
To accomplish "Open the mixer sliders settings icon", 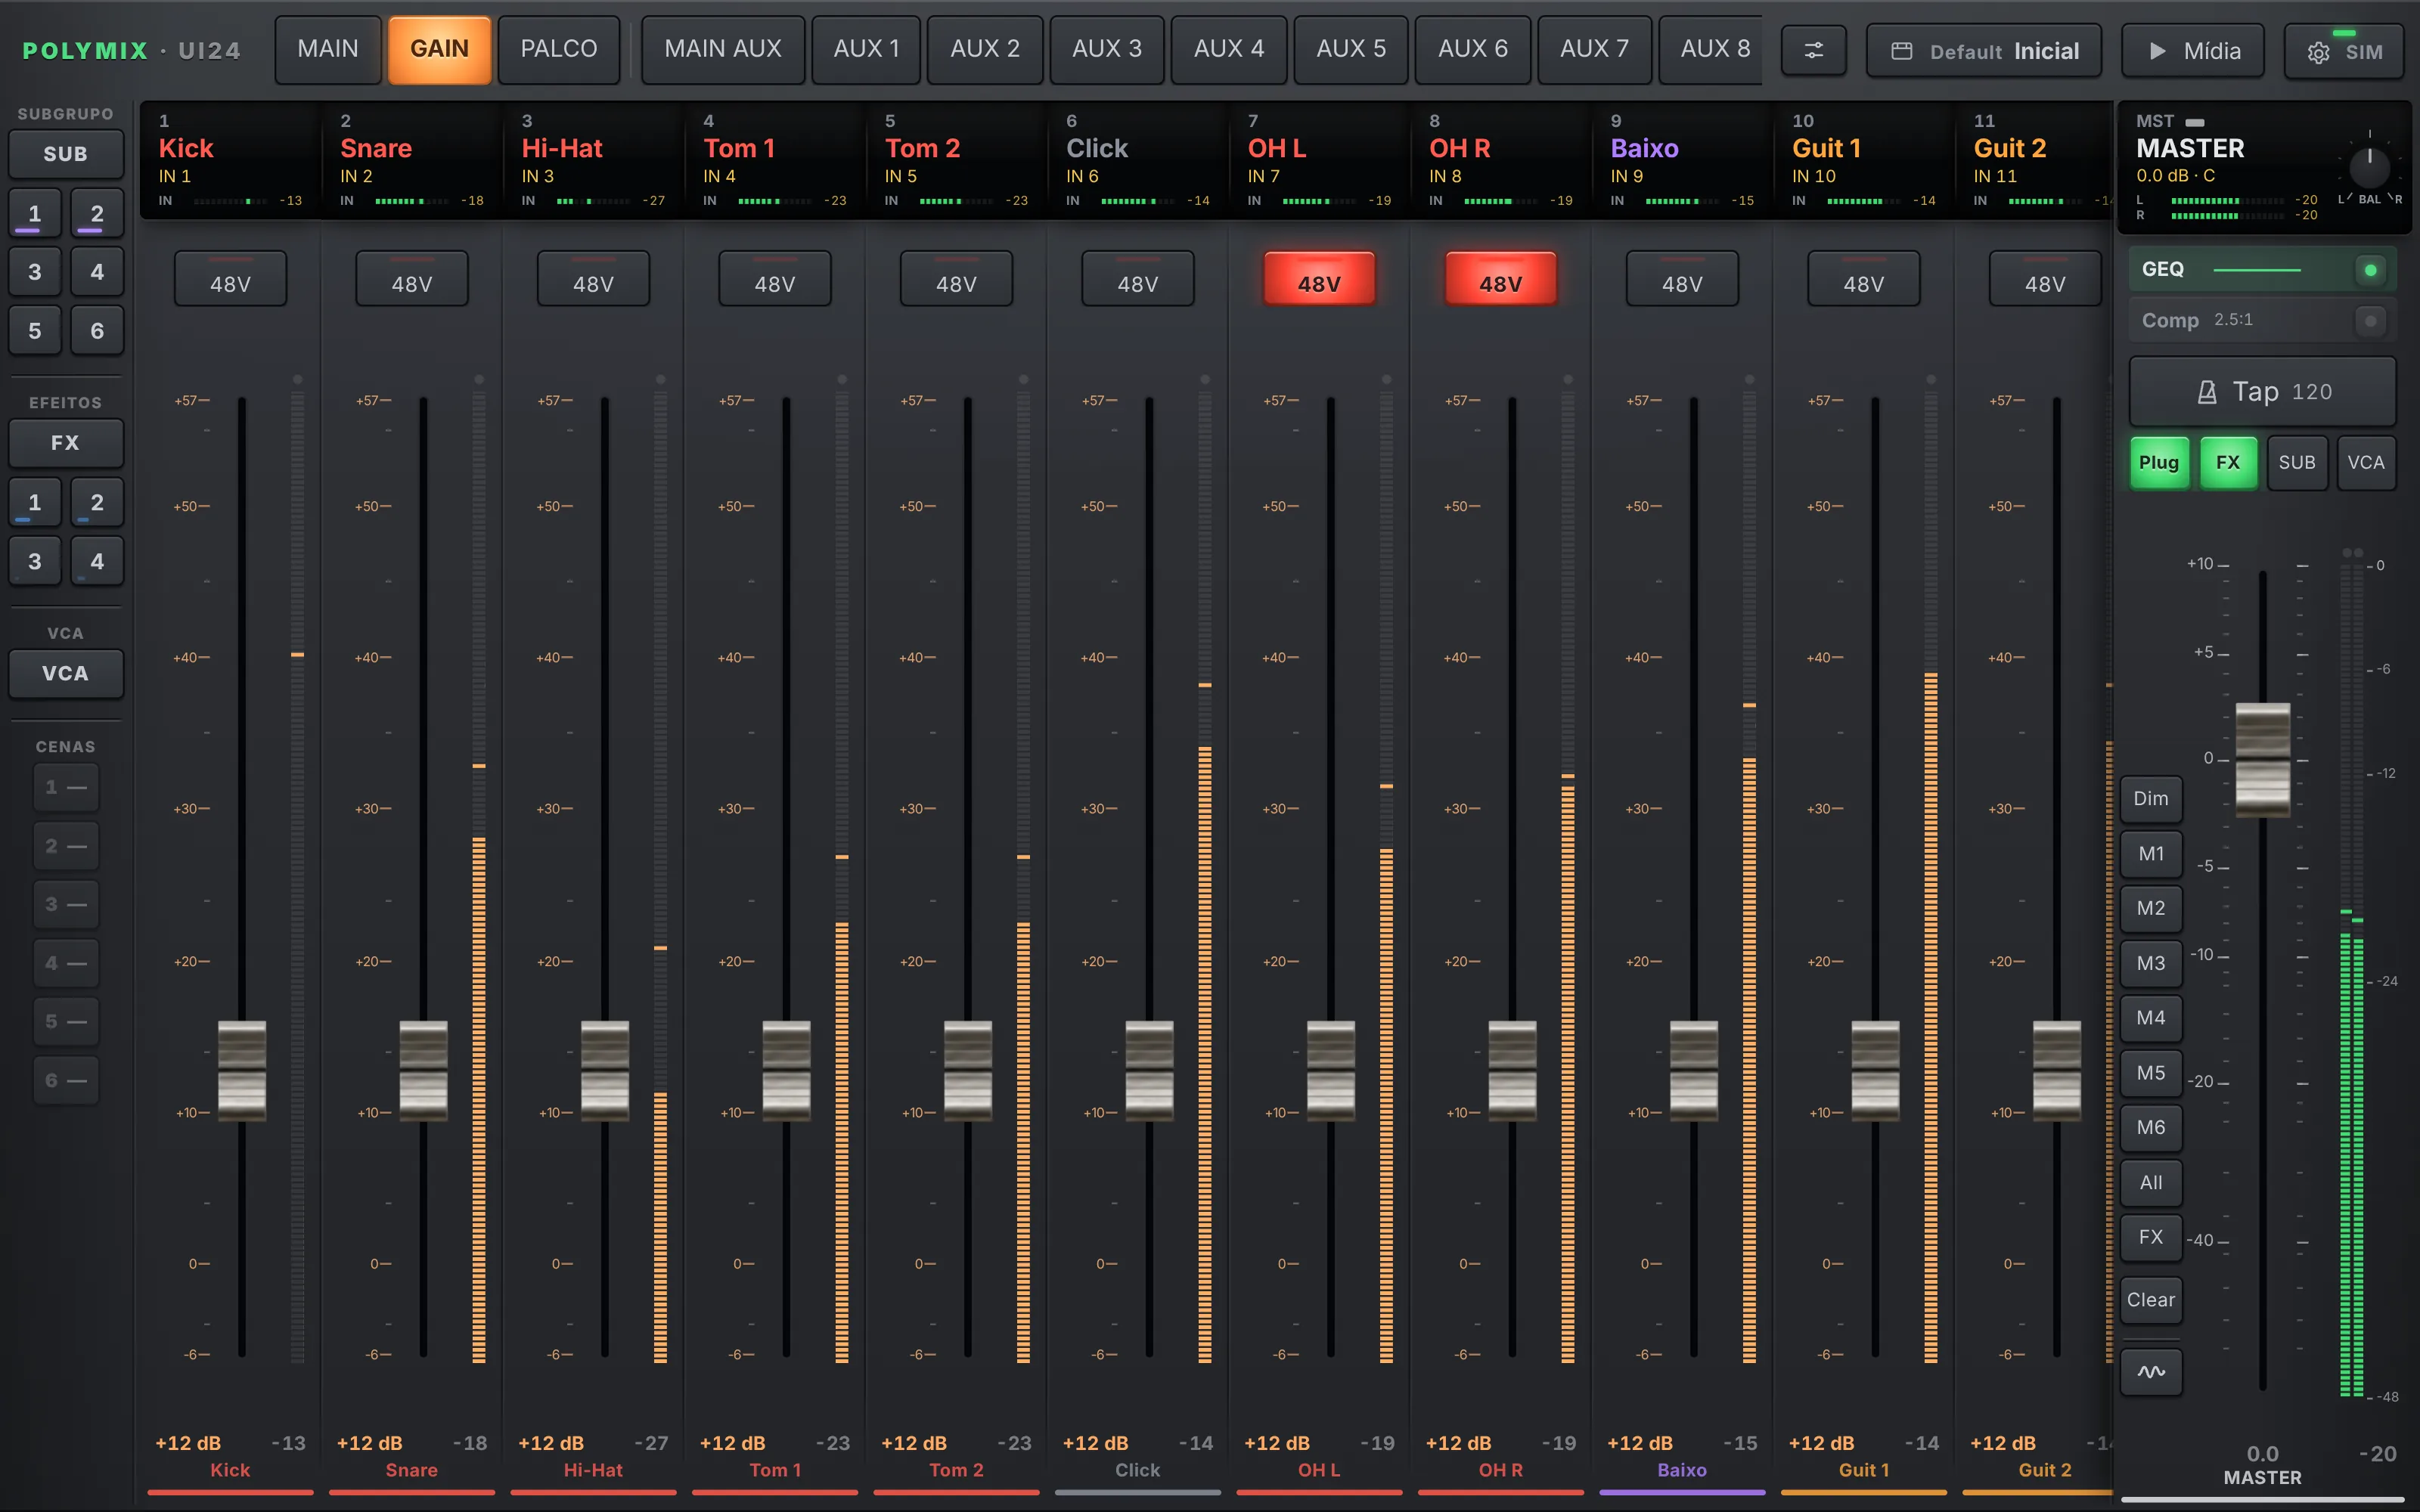I will [1813, 50].
